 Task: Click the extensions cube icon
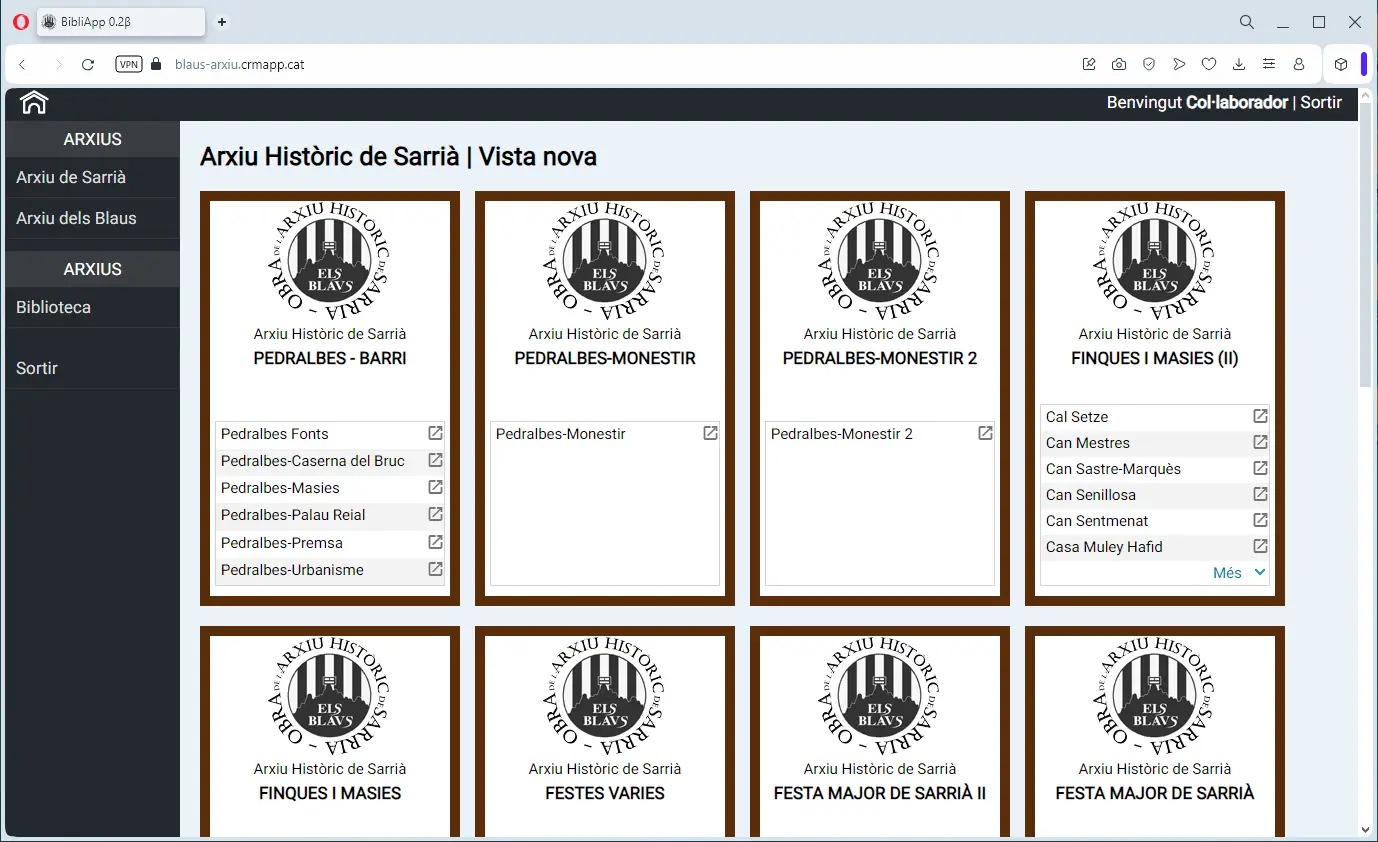coord(1341,64)
